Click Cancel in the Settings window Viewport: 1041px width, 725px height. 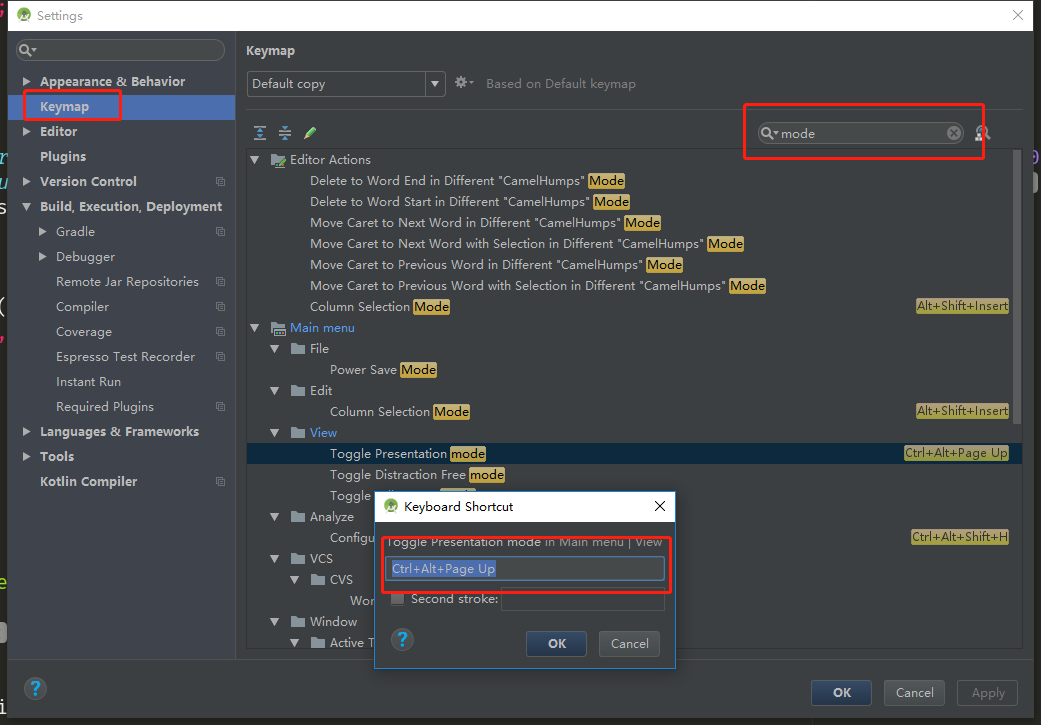(x=914, y=692)
